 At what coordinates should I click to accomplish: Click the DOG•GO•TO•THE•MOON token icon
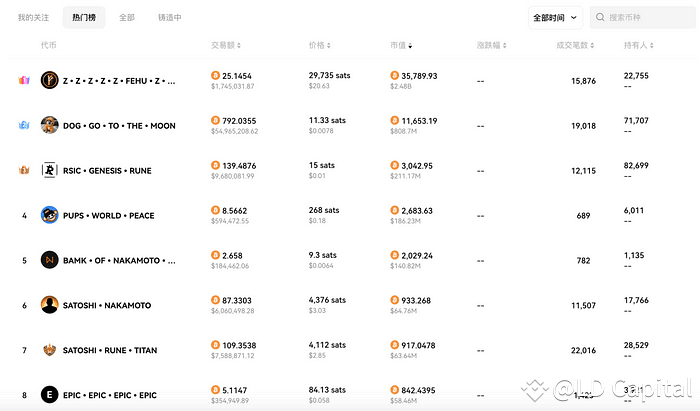coord(49,125)
